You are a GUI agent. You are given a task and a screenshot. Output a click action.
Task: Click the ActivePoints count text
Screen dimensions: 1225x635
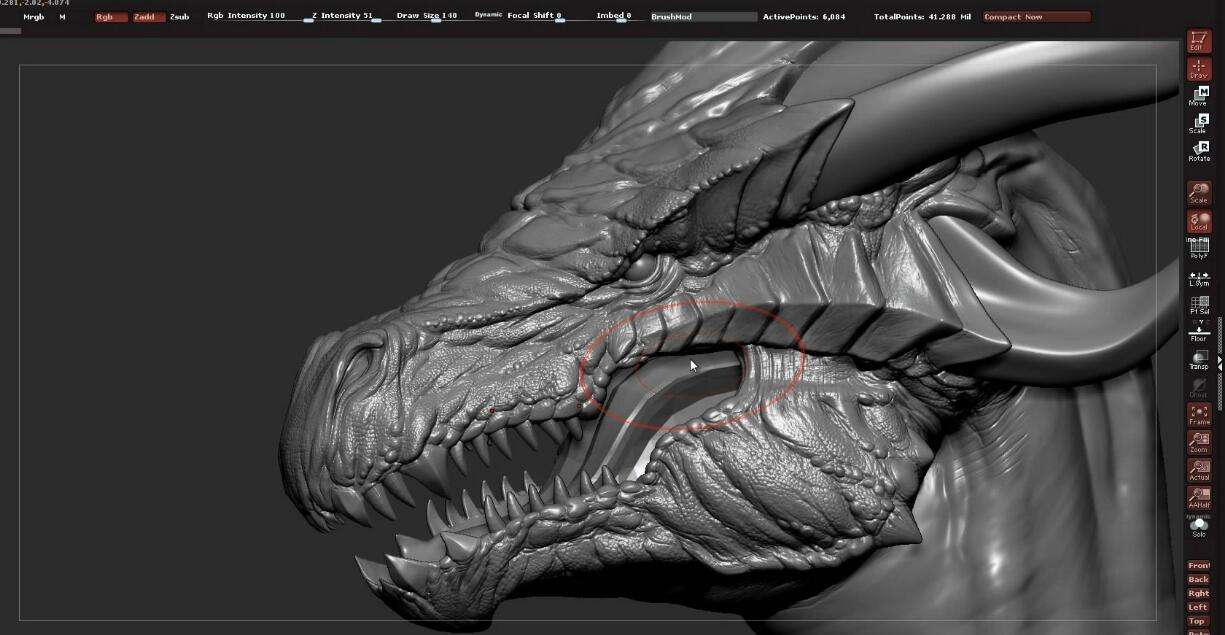(x=804, y=17)
